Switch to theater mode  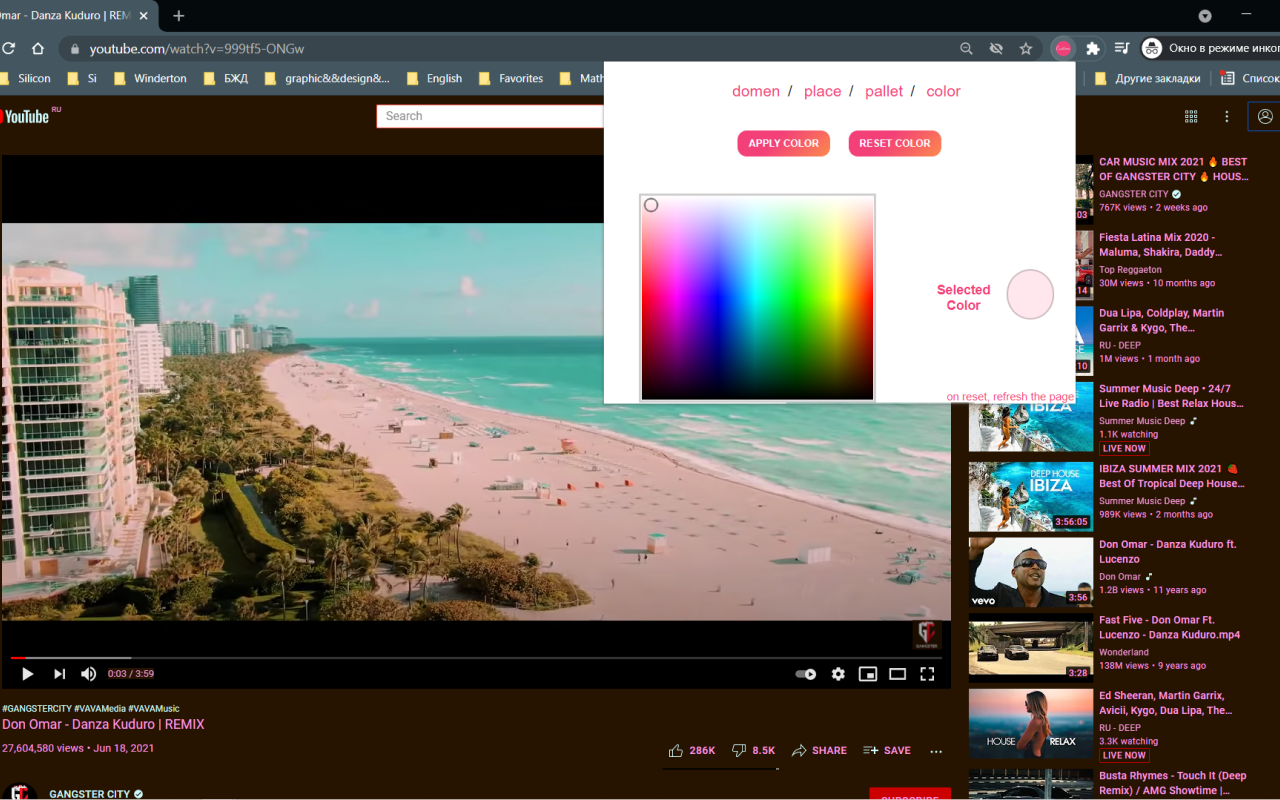click(897, 674)
